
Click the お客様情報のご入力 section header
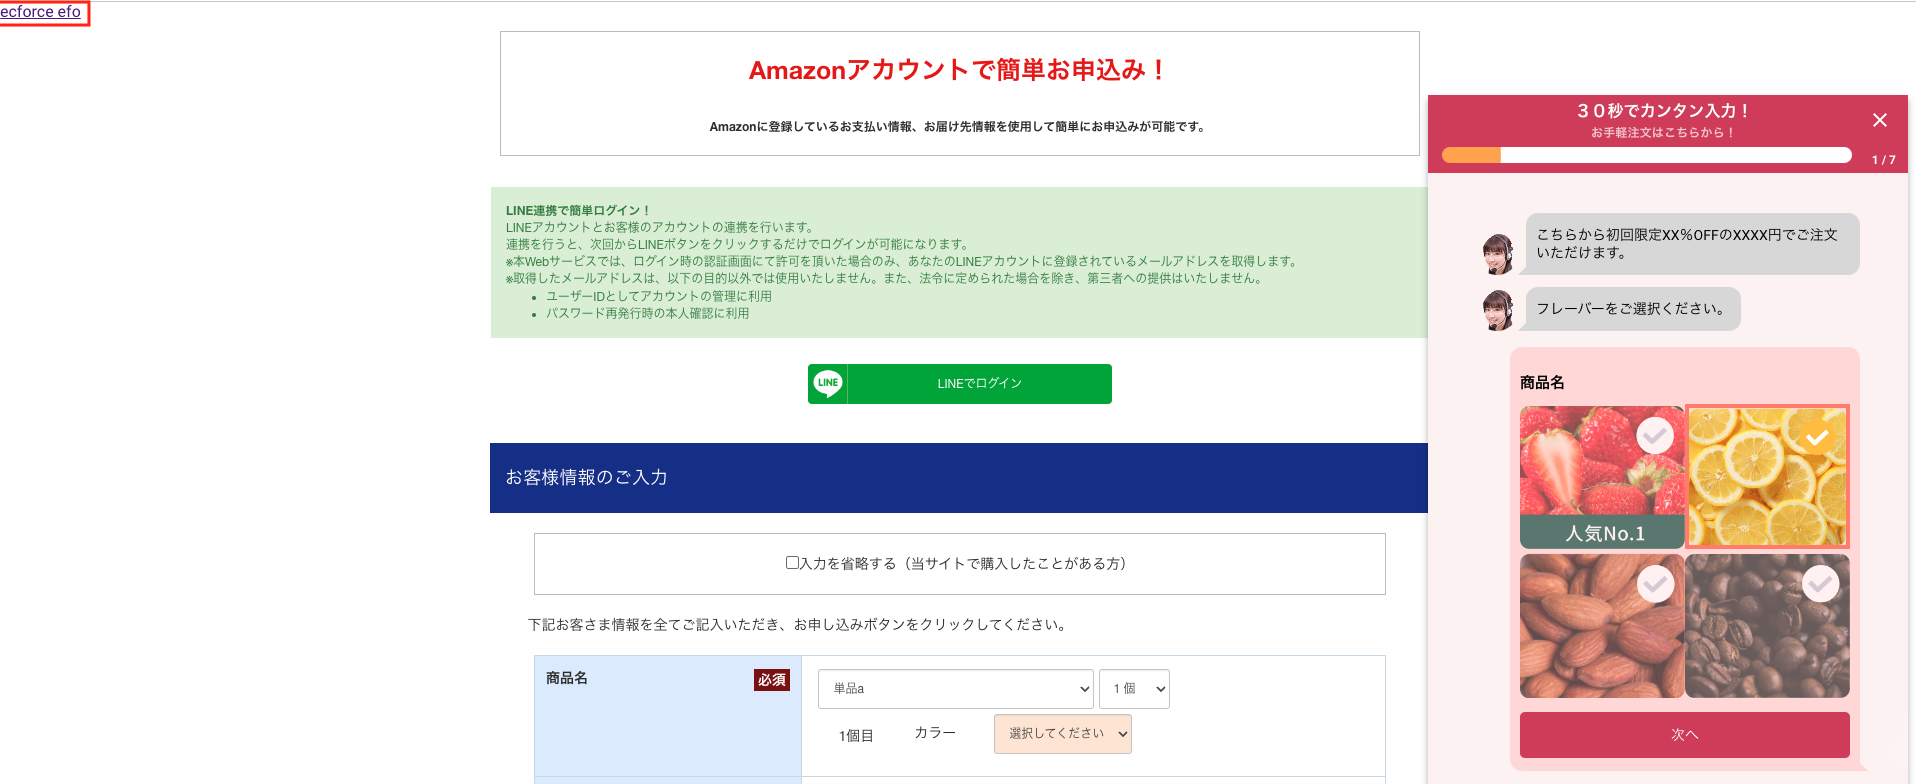pos(959,478)
